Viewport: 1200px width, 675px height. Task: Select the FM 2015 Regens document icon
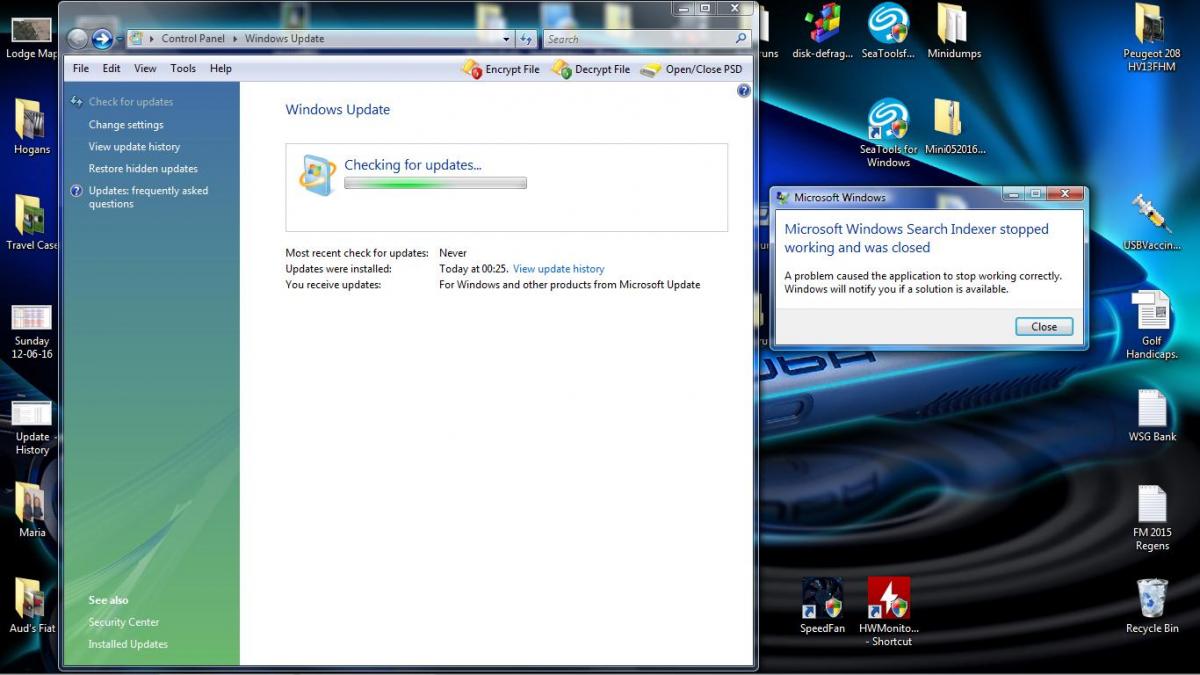point(1151,518)
